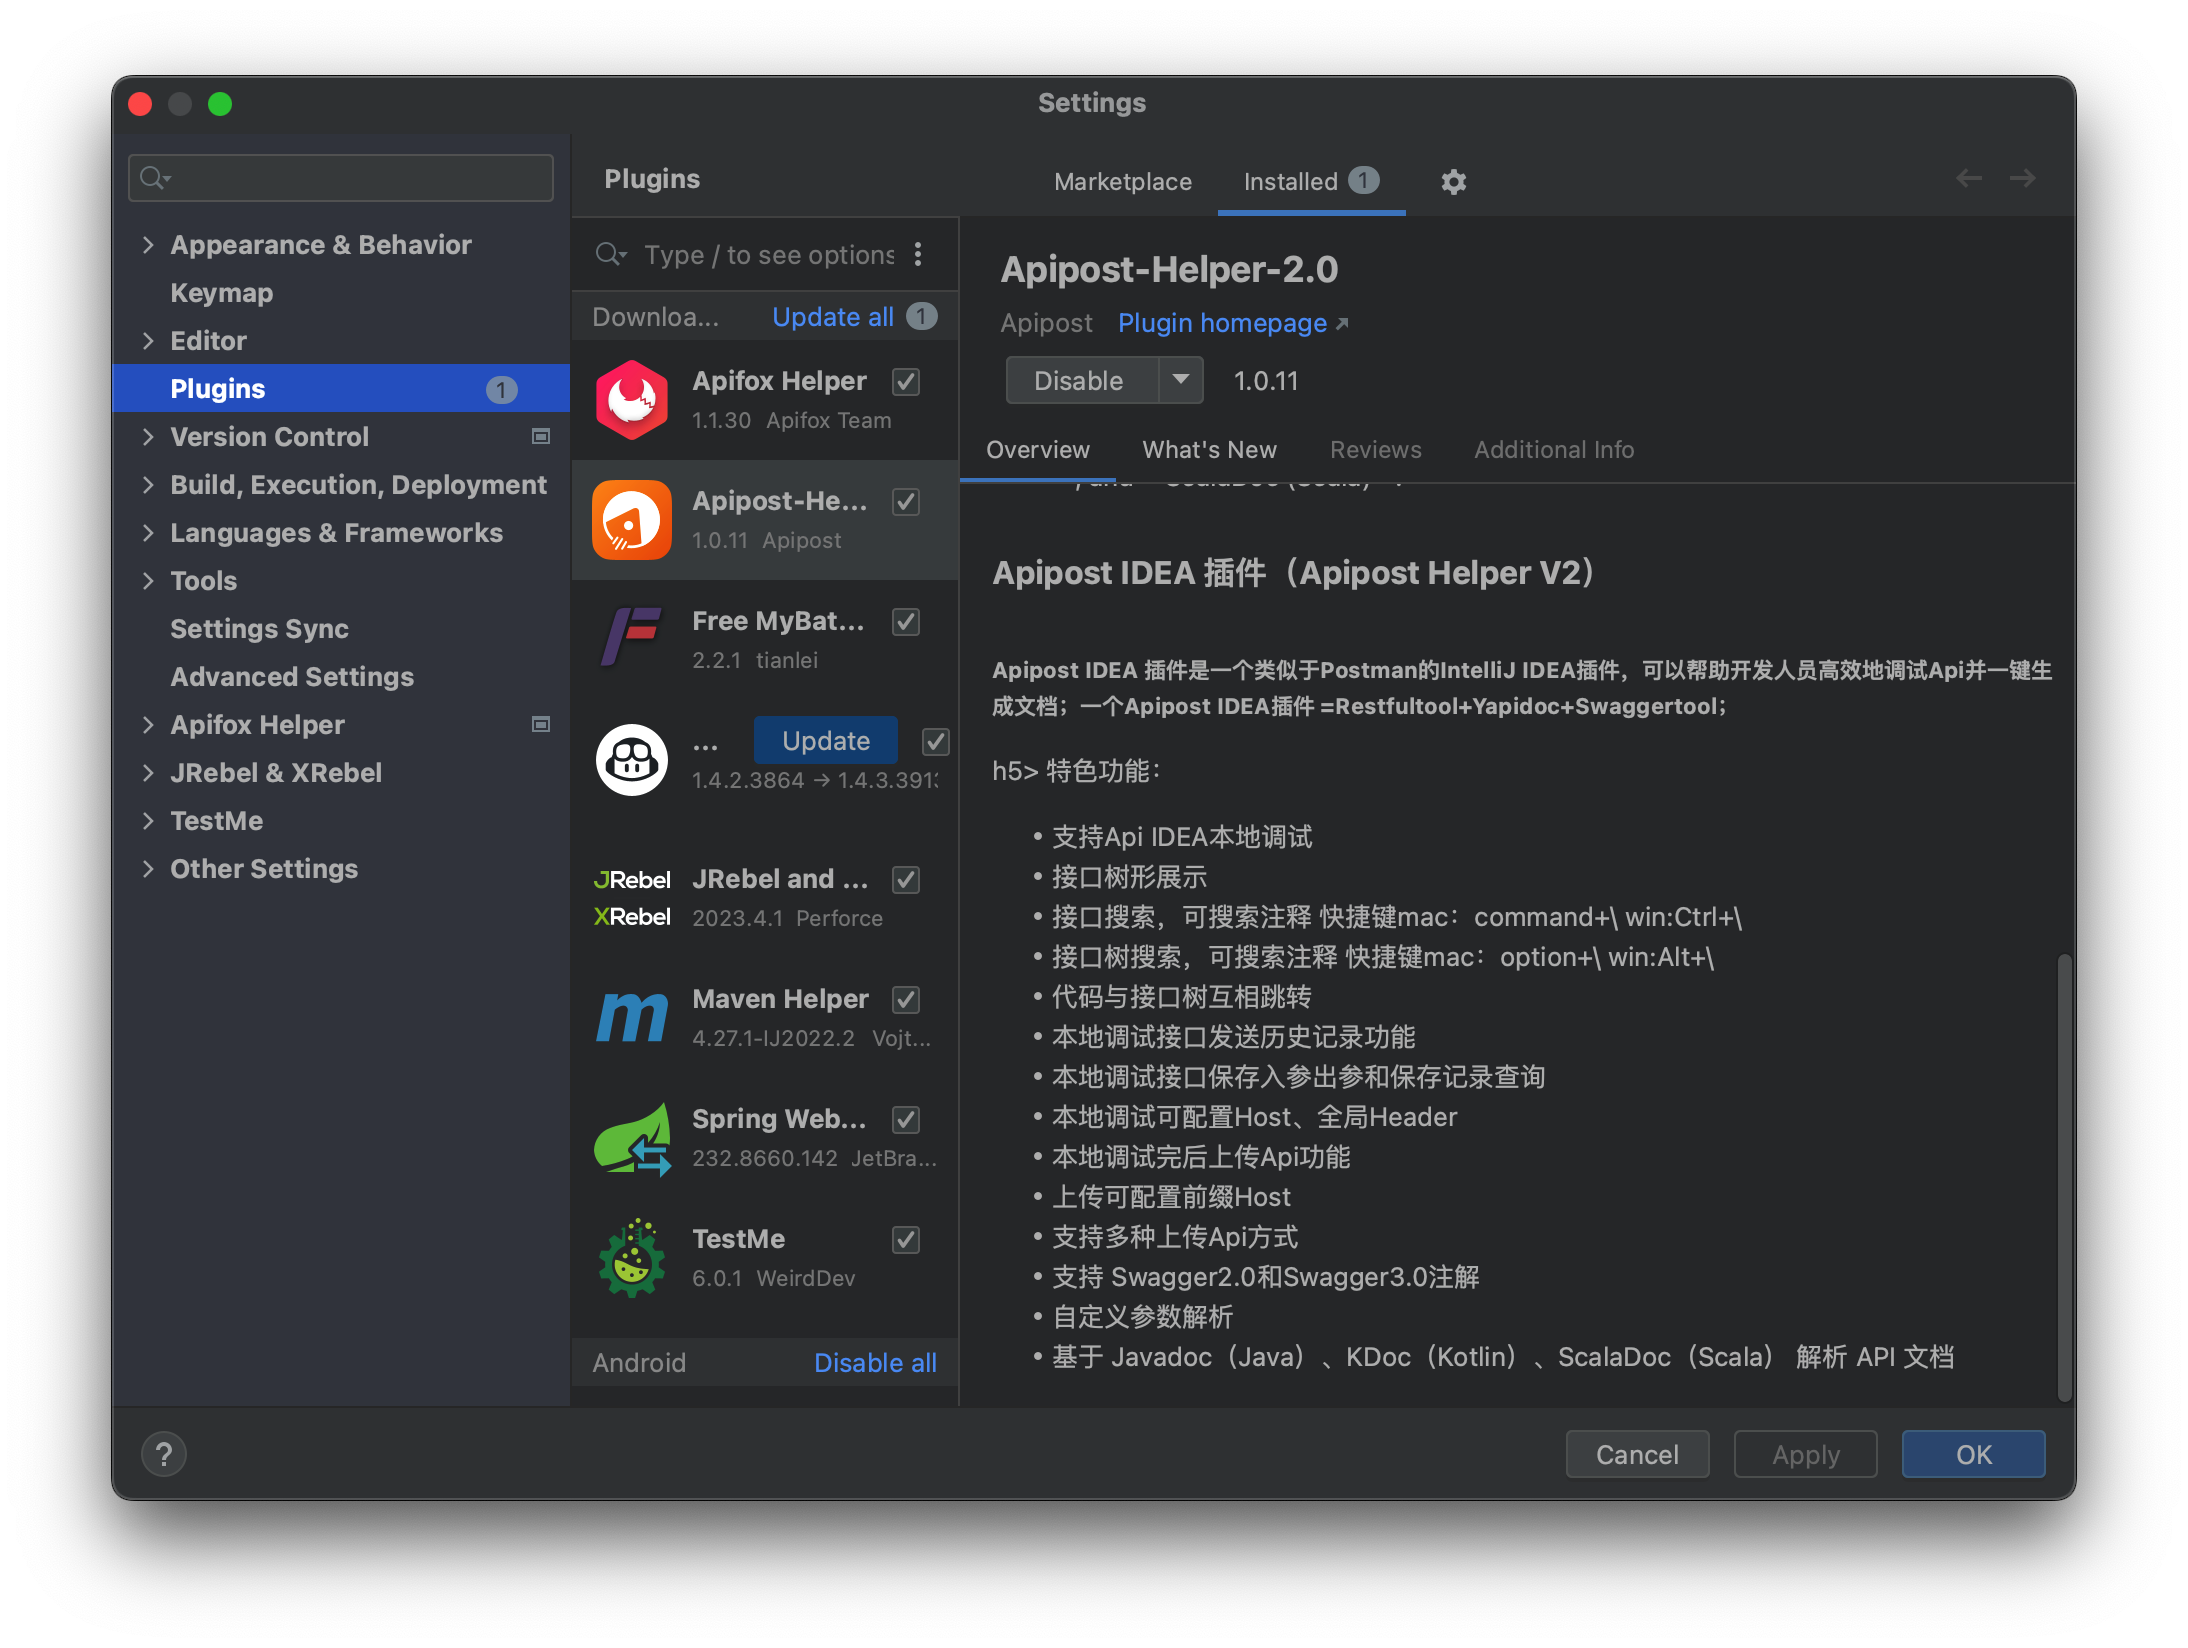Viewport: 2188px width, 1648px height.
Task: Select the Settings Sync item
Action: point(340,629)
